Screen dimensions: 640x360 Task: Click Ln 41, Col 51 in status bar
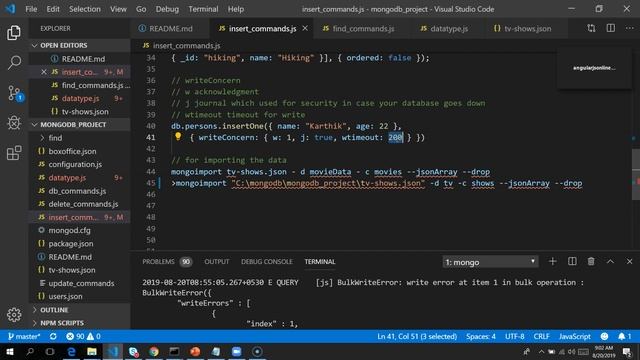417,336
